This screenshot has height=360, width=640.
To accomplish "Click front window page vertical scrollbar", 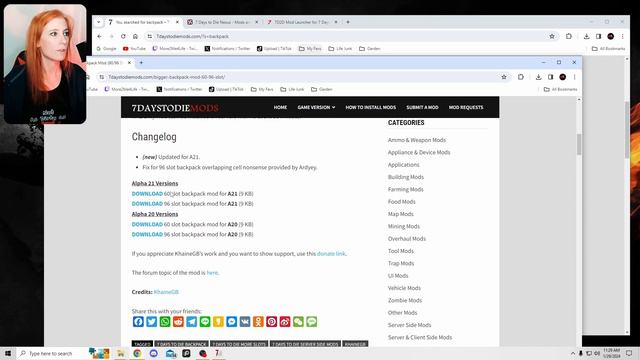I will coord(579,144).
